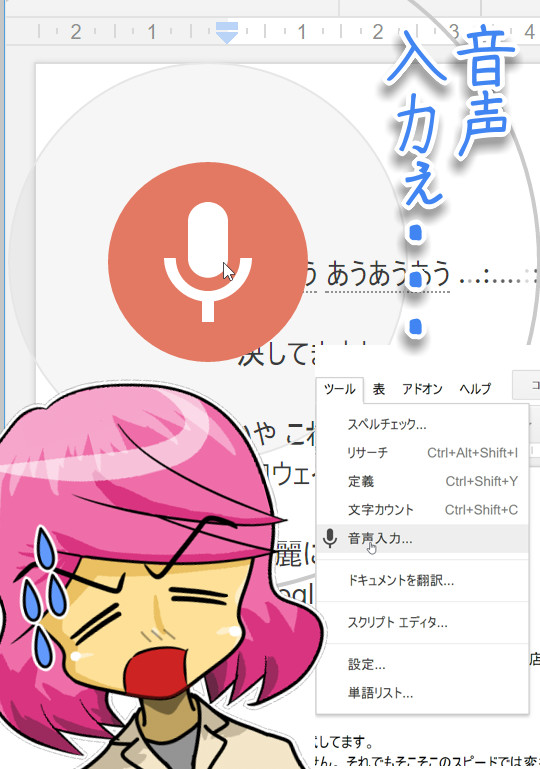The width and height of the screenshot is (540, 769).
Task: Open the アドオン menu
Action: 422,389
